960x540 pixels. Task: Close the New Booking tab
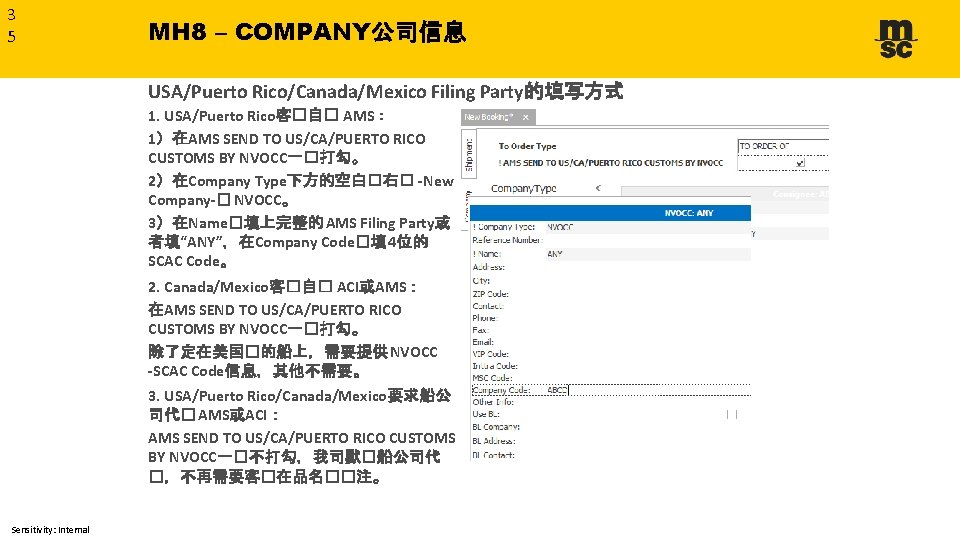(x=525, y=117)
